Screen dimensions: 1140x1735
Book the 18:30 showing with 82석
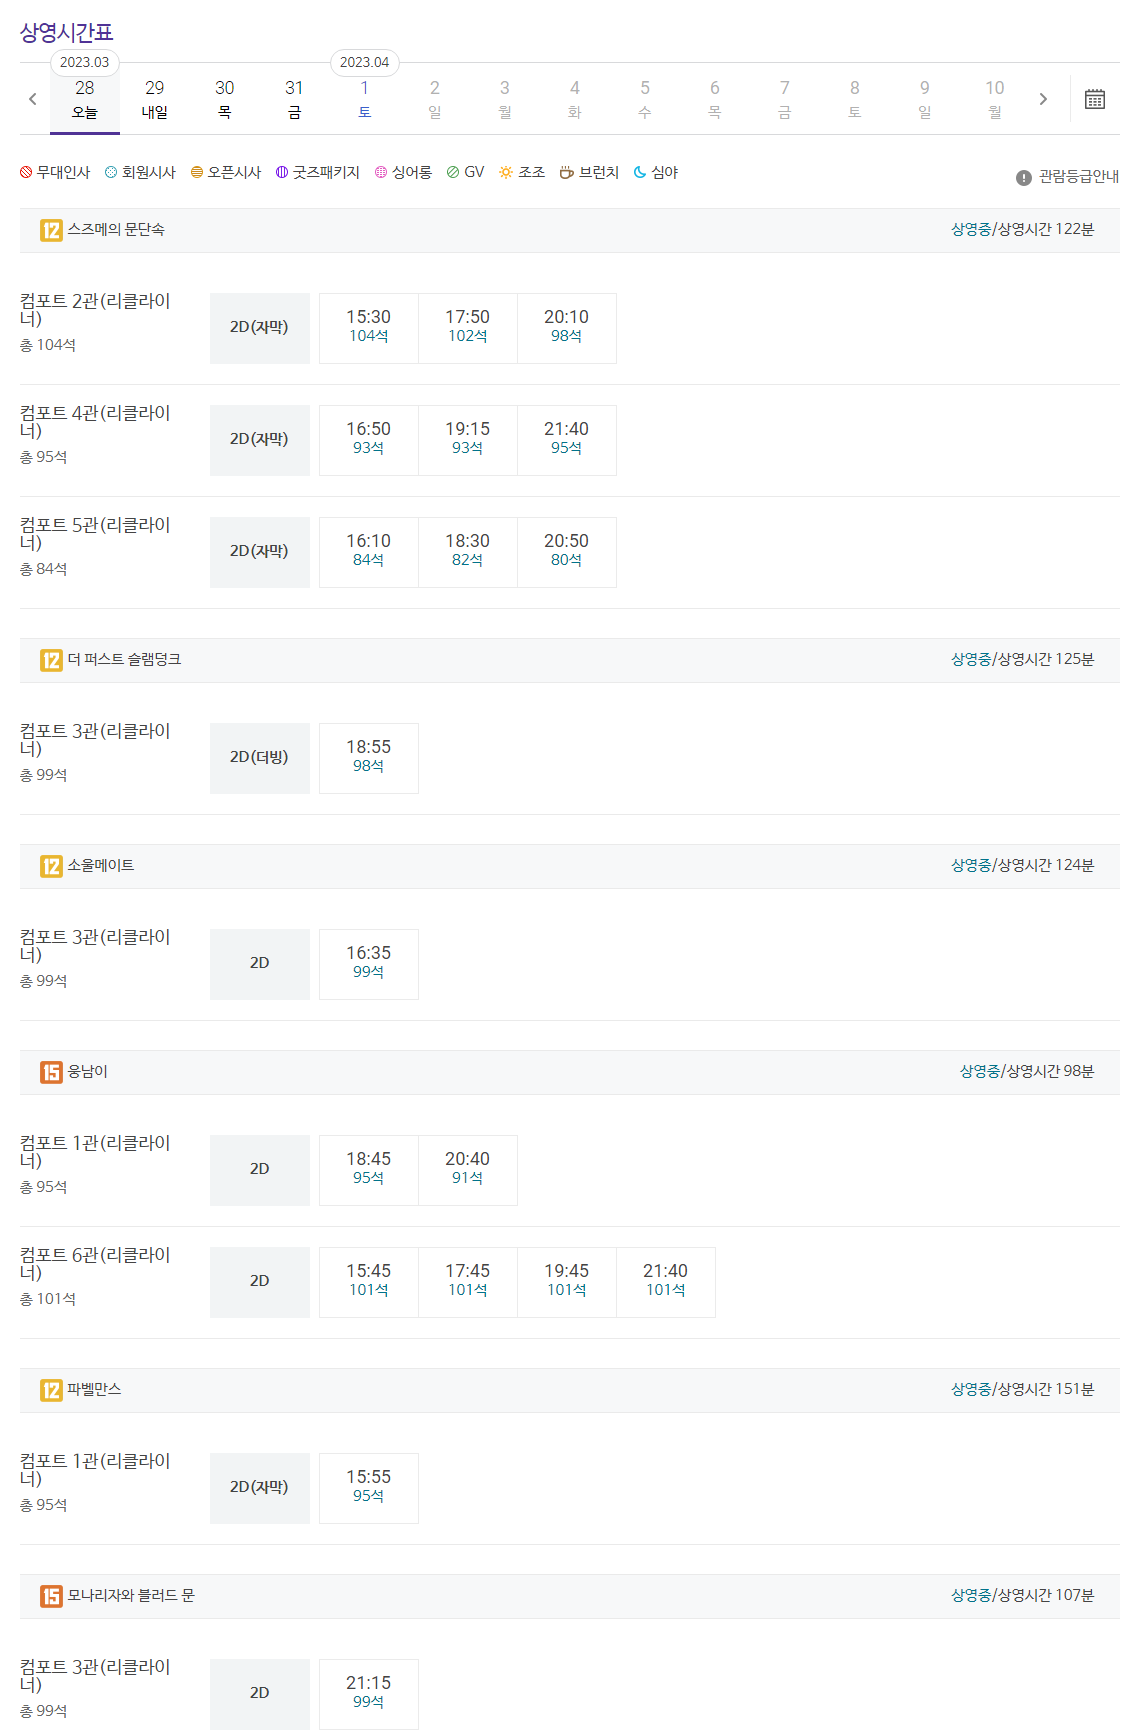pyautogui.click(x=467, y=552)
